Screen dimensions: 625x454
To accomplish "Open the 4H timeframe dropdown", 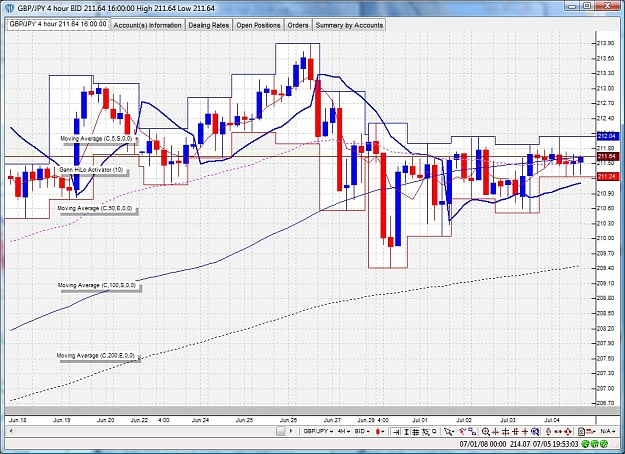I will click(x=344, y=431).
